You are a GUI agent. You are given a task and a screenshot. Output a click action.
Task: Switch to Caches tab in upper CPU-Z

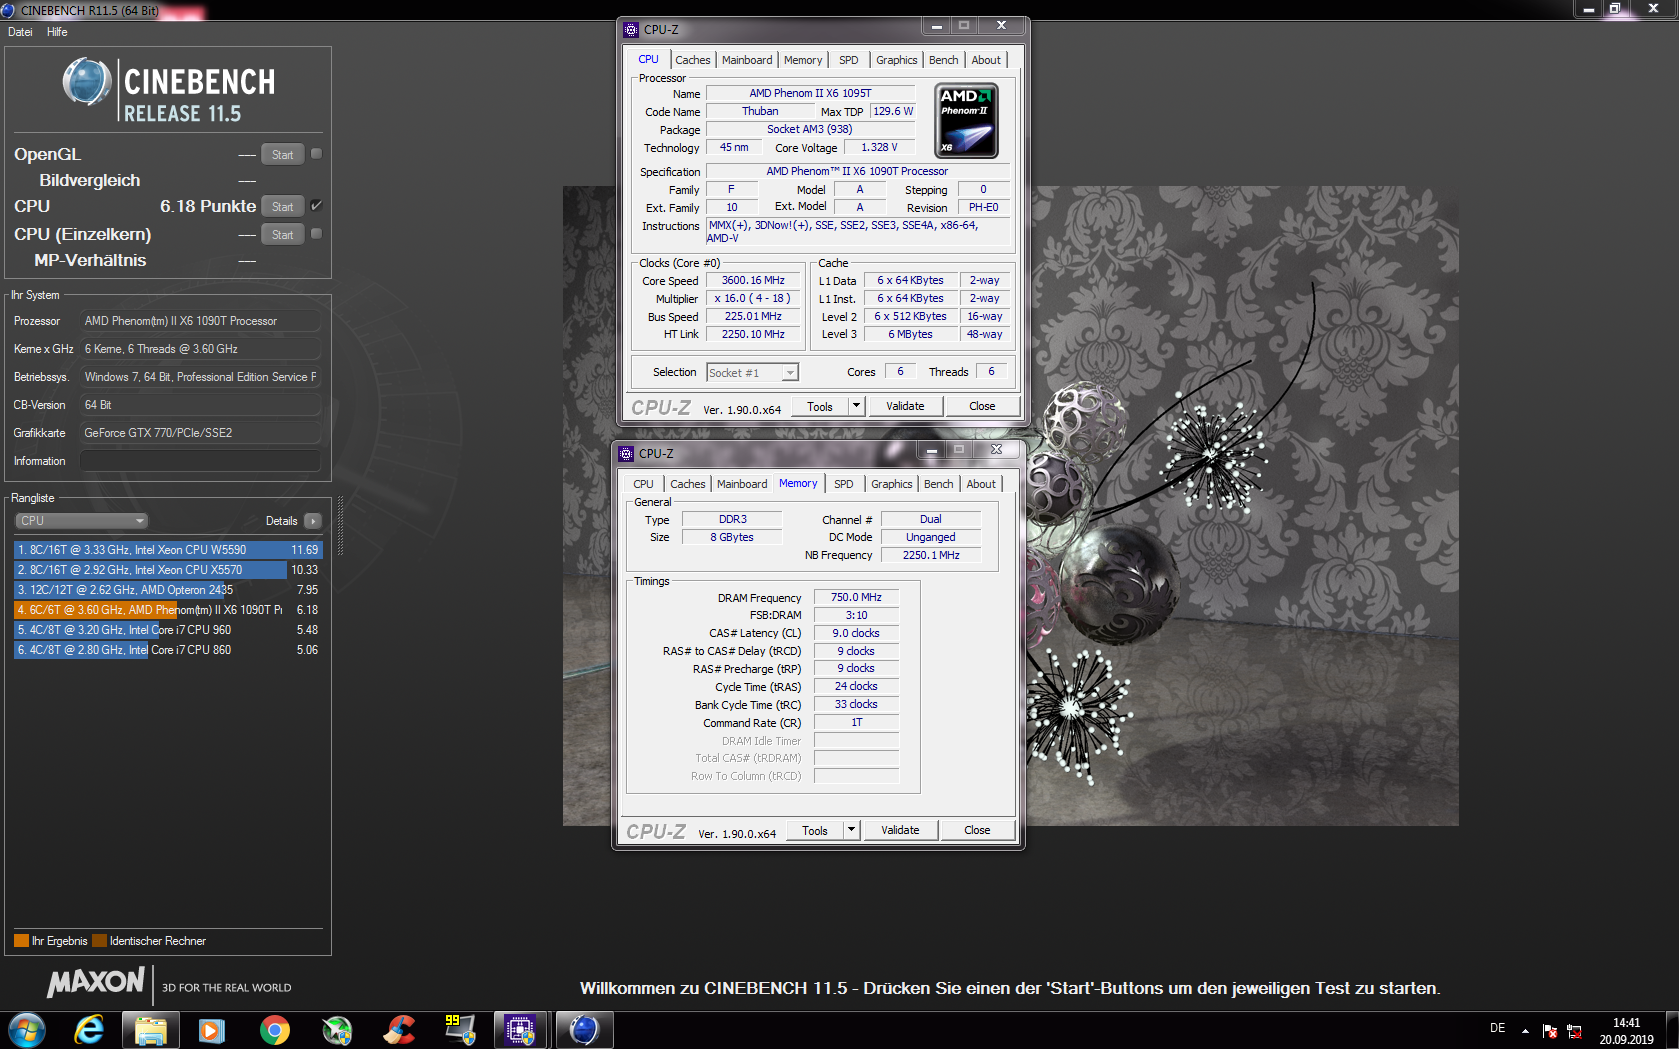(692, 60)
